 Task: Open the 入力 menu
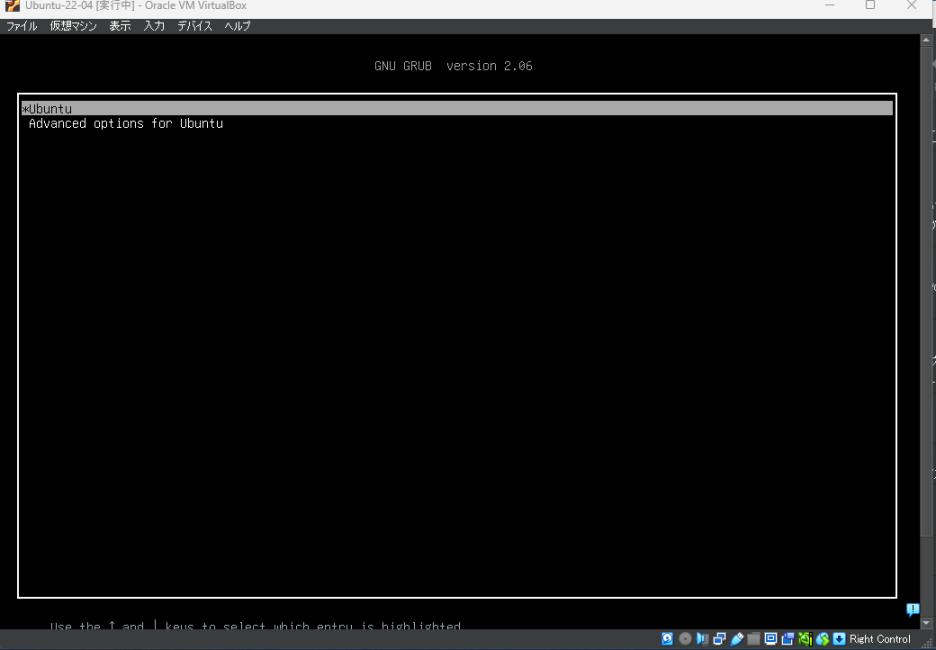154,26
